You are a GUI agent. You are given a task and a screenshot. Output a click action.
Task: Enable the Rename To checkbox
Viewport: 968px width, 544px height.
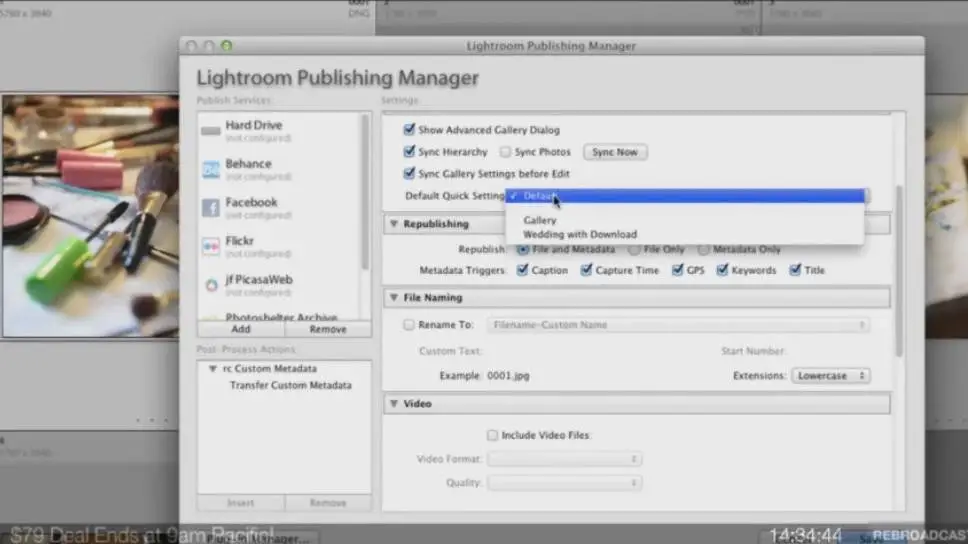tap(409, 325)
